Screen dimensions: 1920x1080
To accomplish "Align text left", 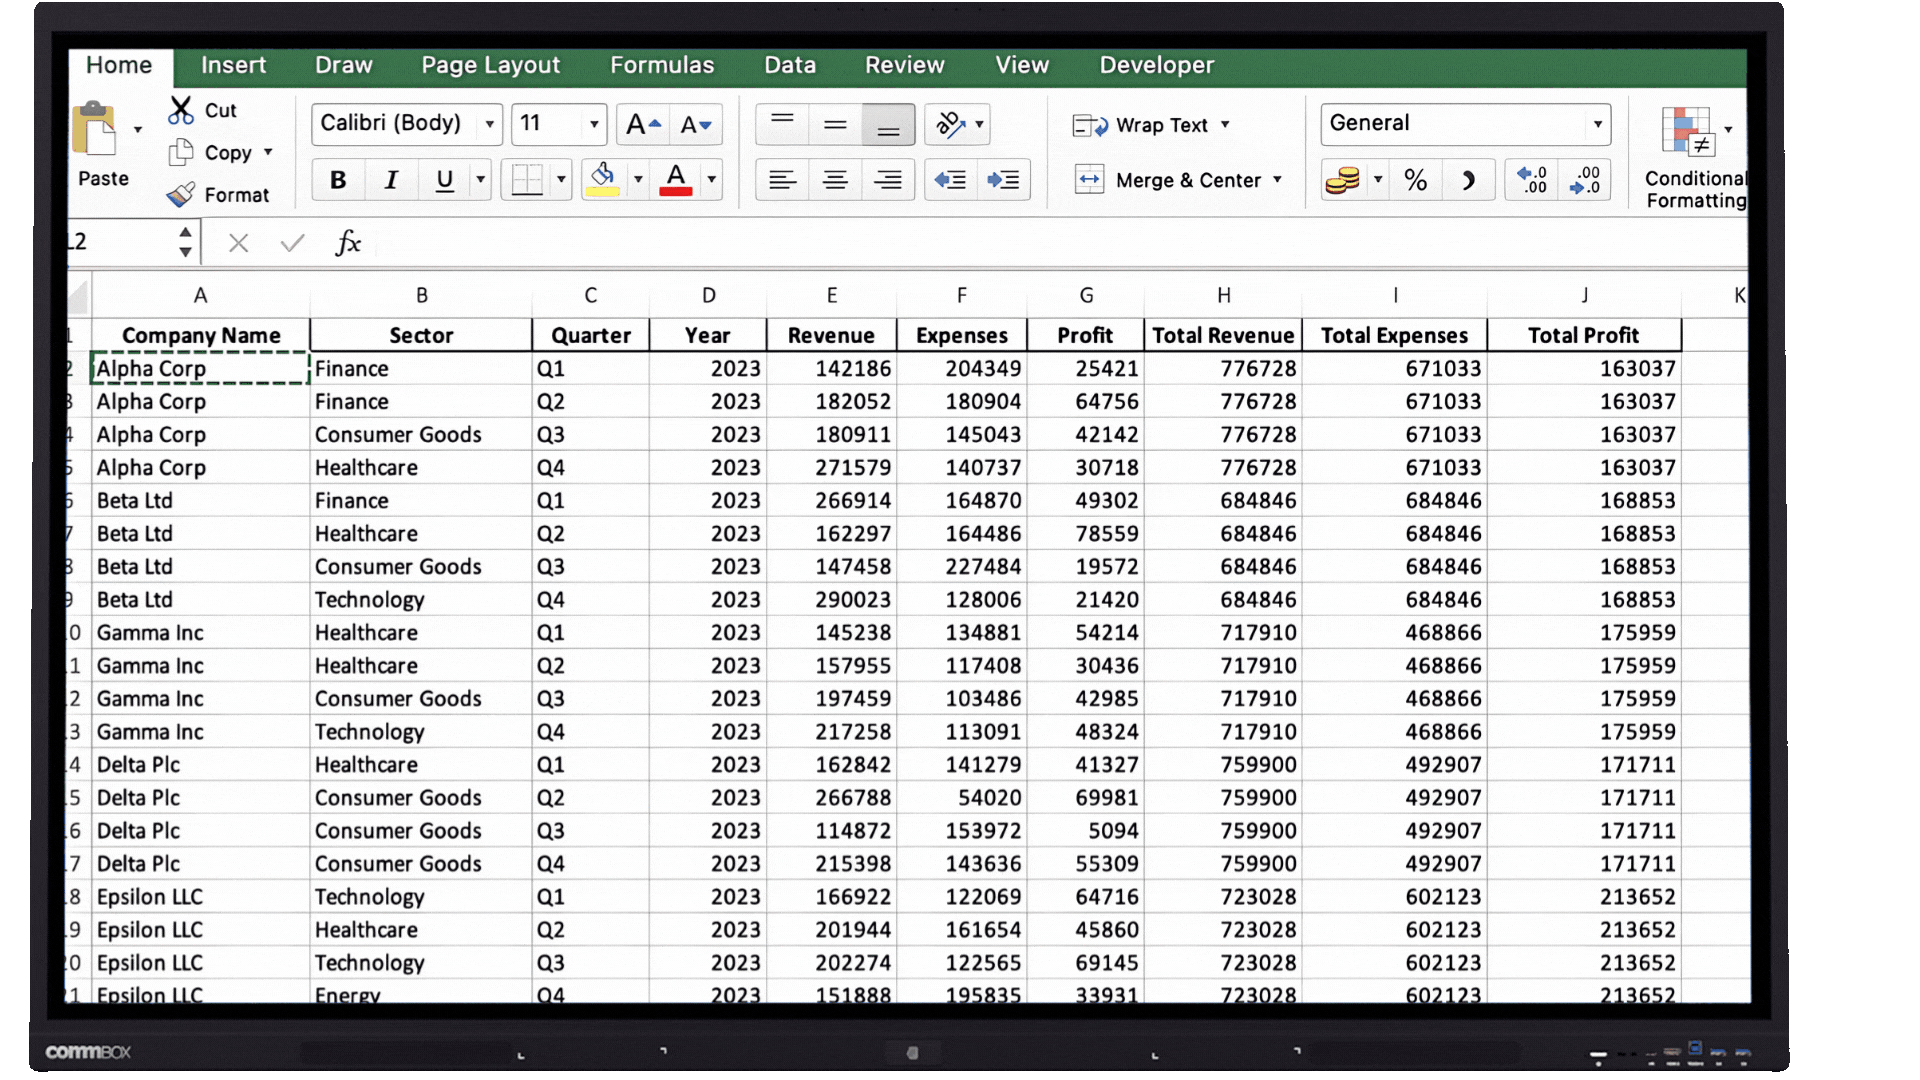I will 782,180.
